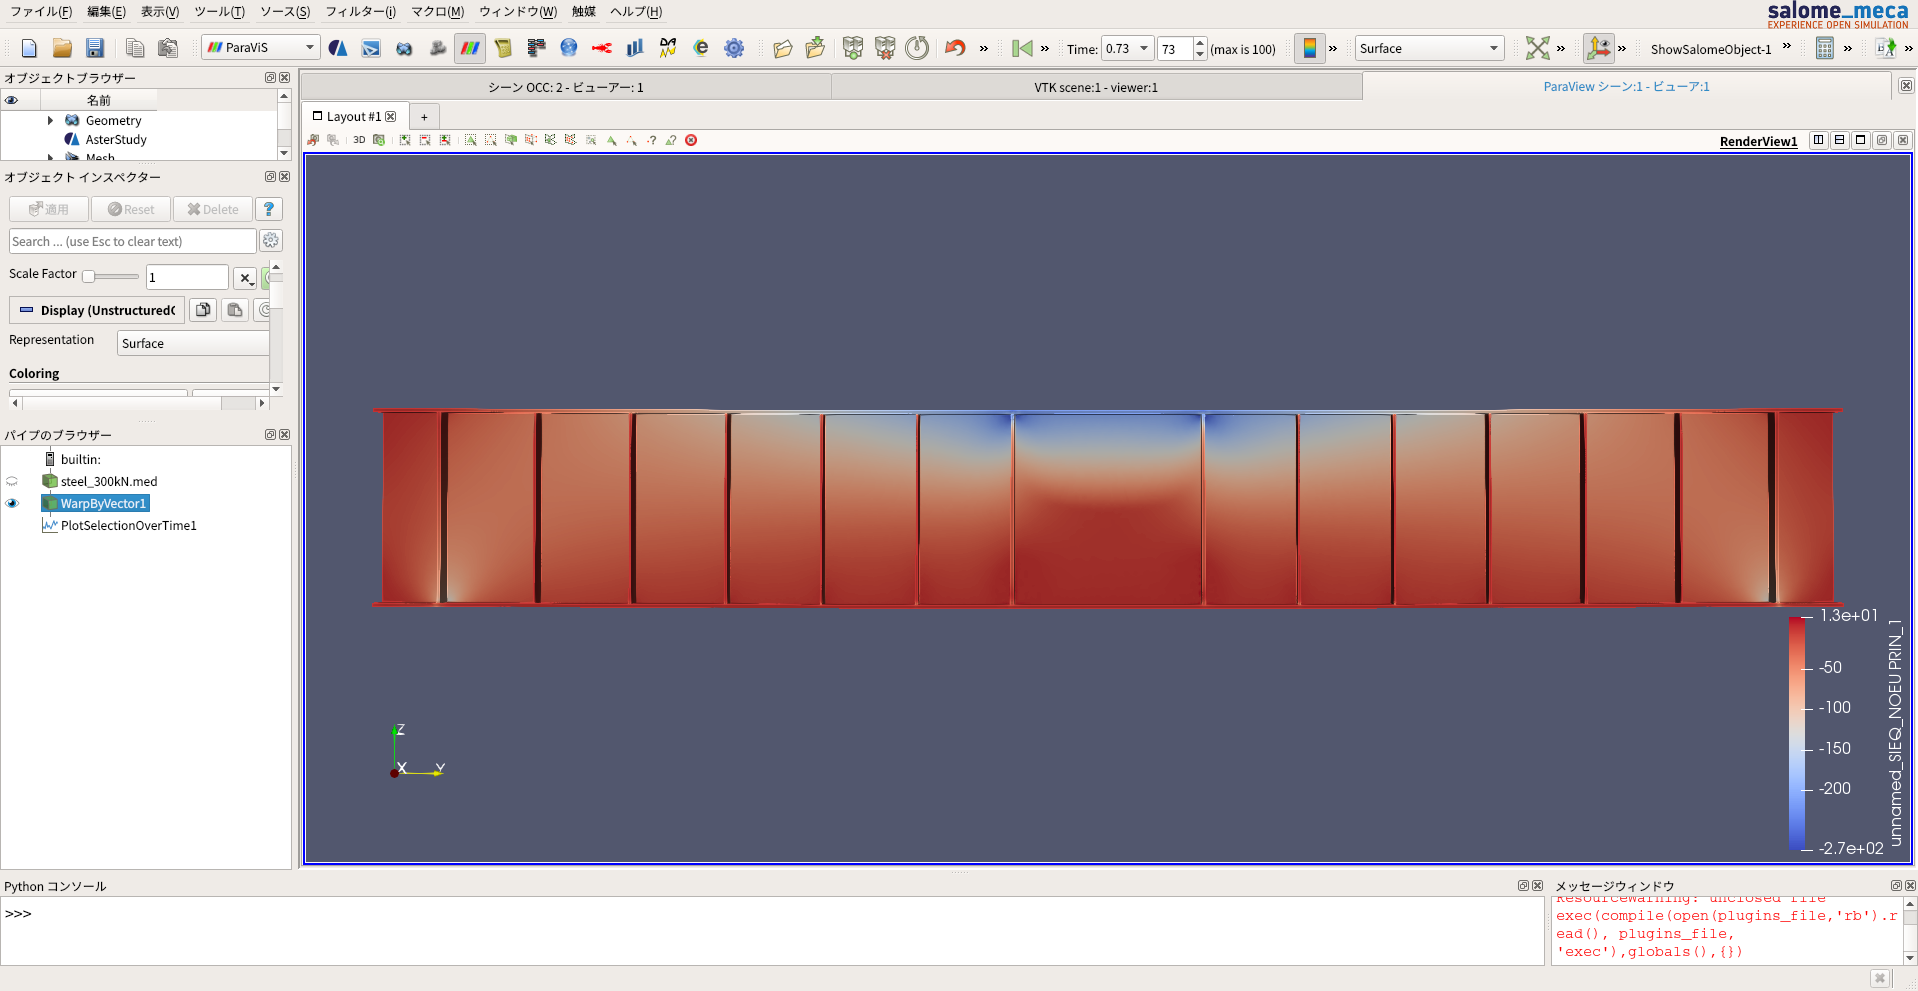Open the ヘルプ(H) menu
The image size is (1918, 991).
tap(636, 12)
